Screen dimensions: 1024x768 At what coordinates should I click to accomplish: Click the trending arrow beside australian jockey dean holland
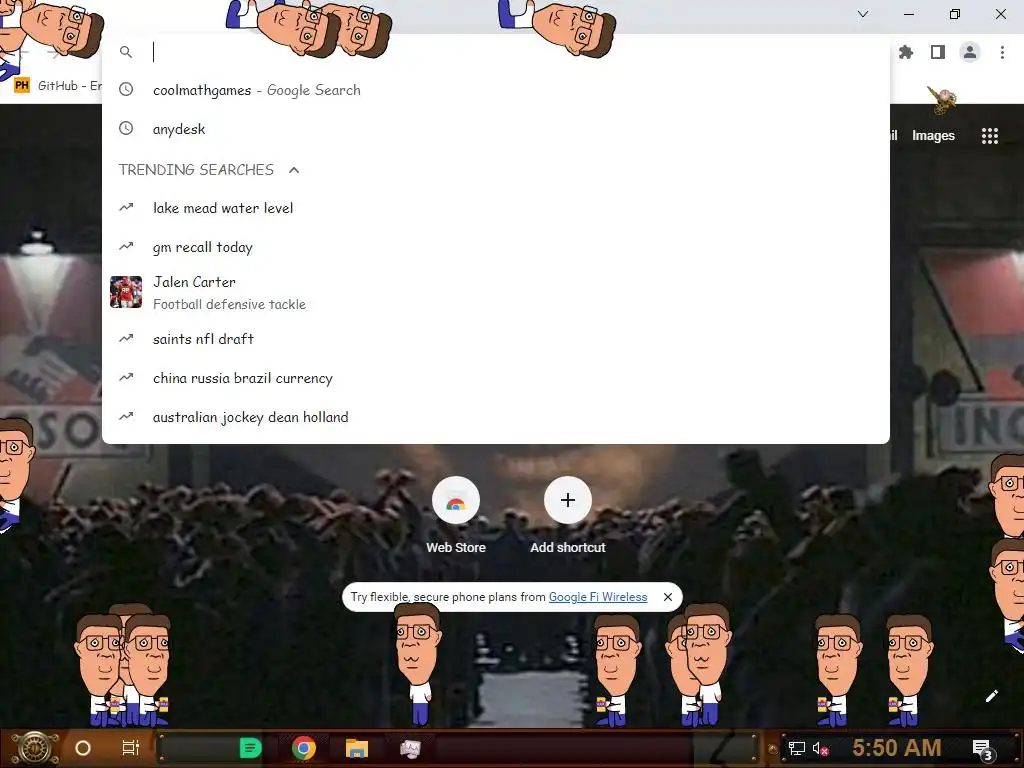coord(126,417)
